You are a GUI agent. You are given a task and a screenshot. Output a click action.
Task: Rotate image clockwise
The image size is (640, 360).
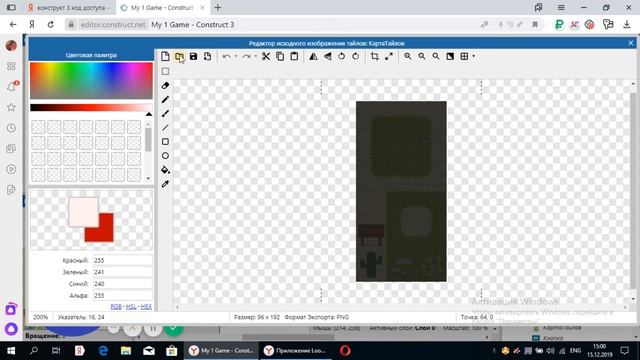click(356, 56)
